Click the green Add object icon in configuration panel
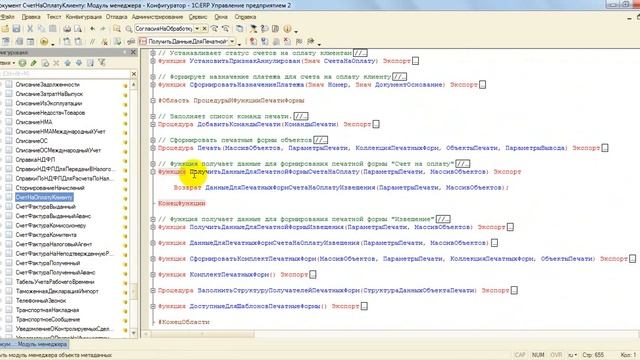 coord(22,63)
